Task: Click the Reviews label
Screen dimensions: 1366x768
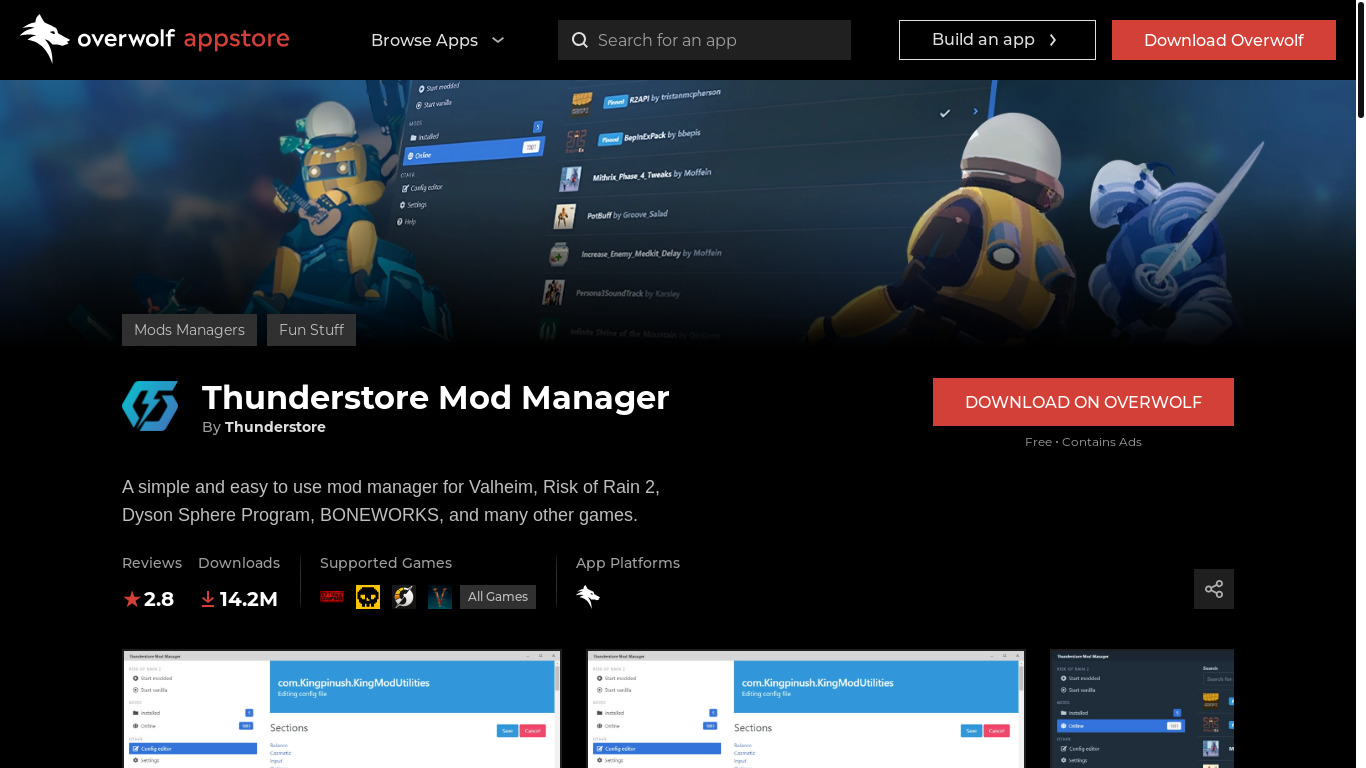Action: (152, 563)
